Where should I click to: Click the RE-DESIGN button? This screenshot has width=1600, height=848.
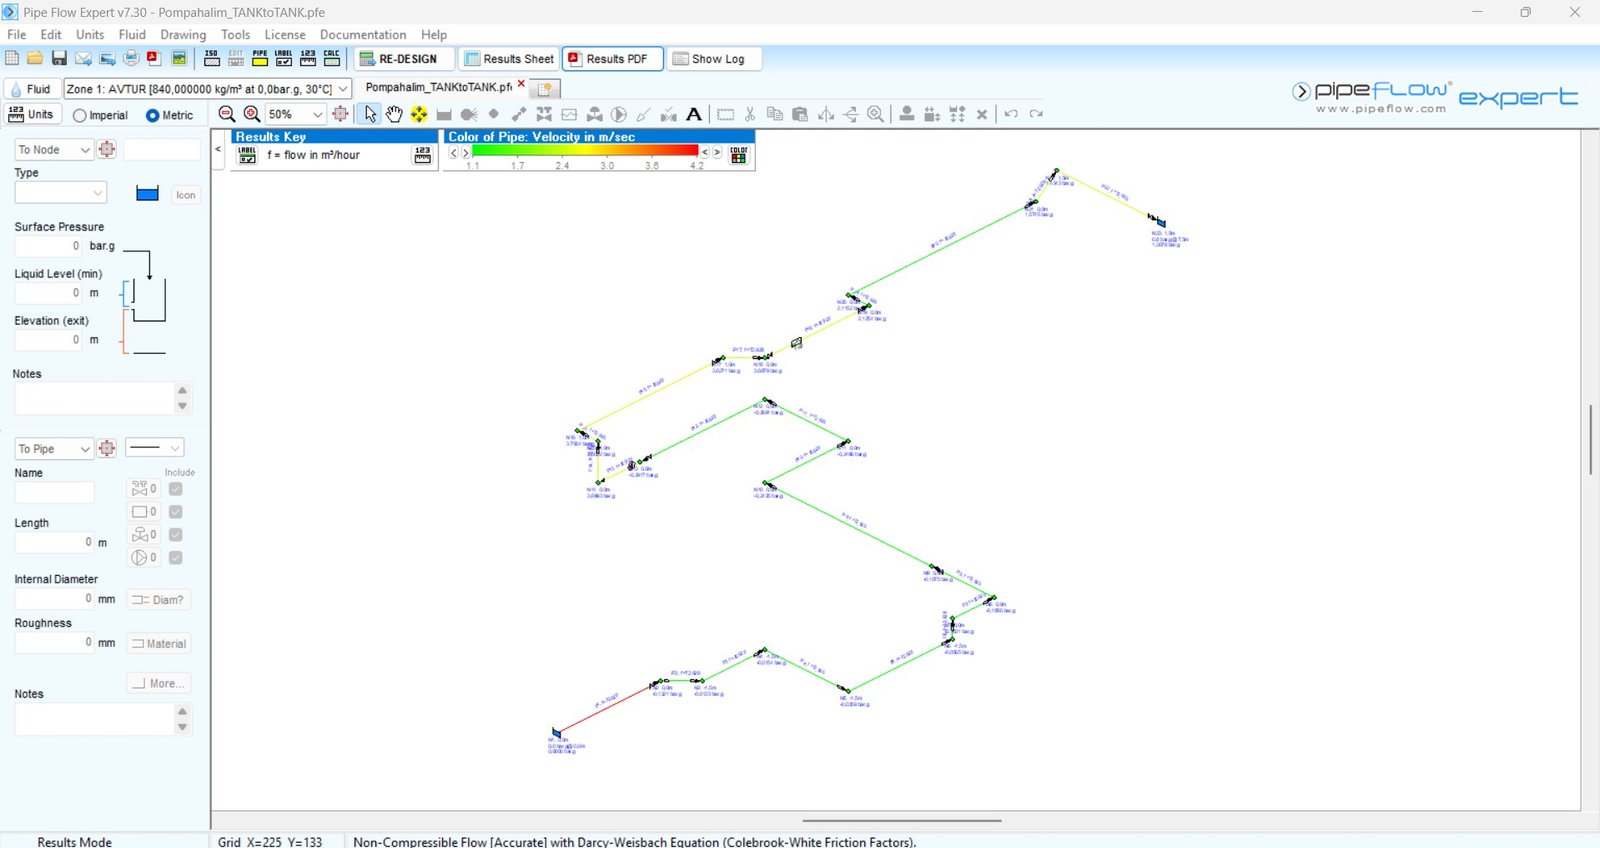pyautogui.click(x=399, y=59)
